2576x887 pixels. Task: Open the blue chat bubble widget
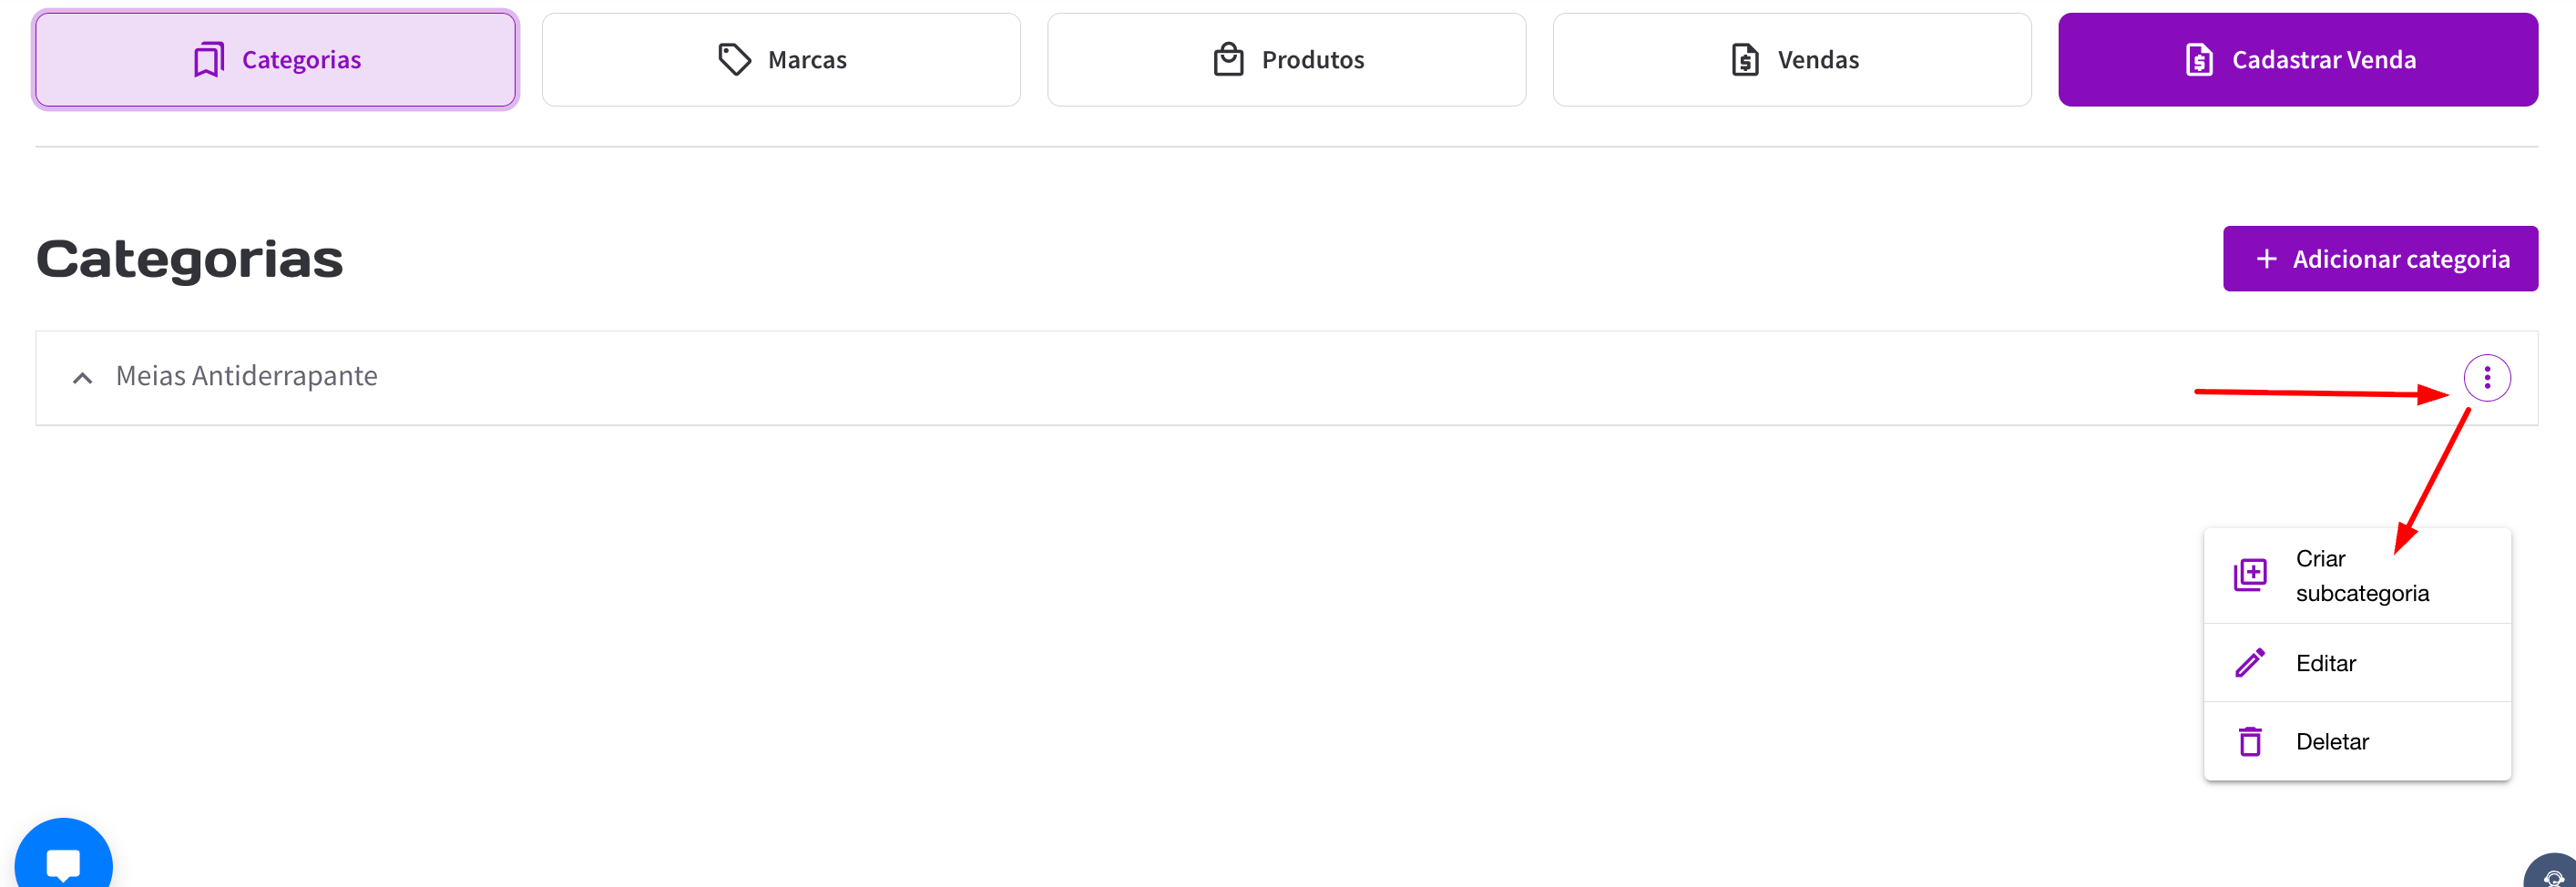(63, 860)
